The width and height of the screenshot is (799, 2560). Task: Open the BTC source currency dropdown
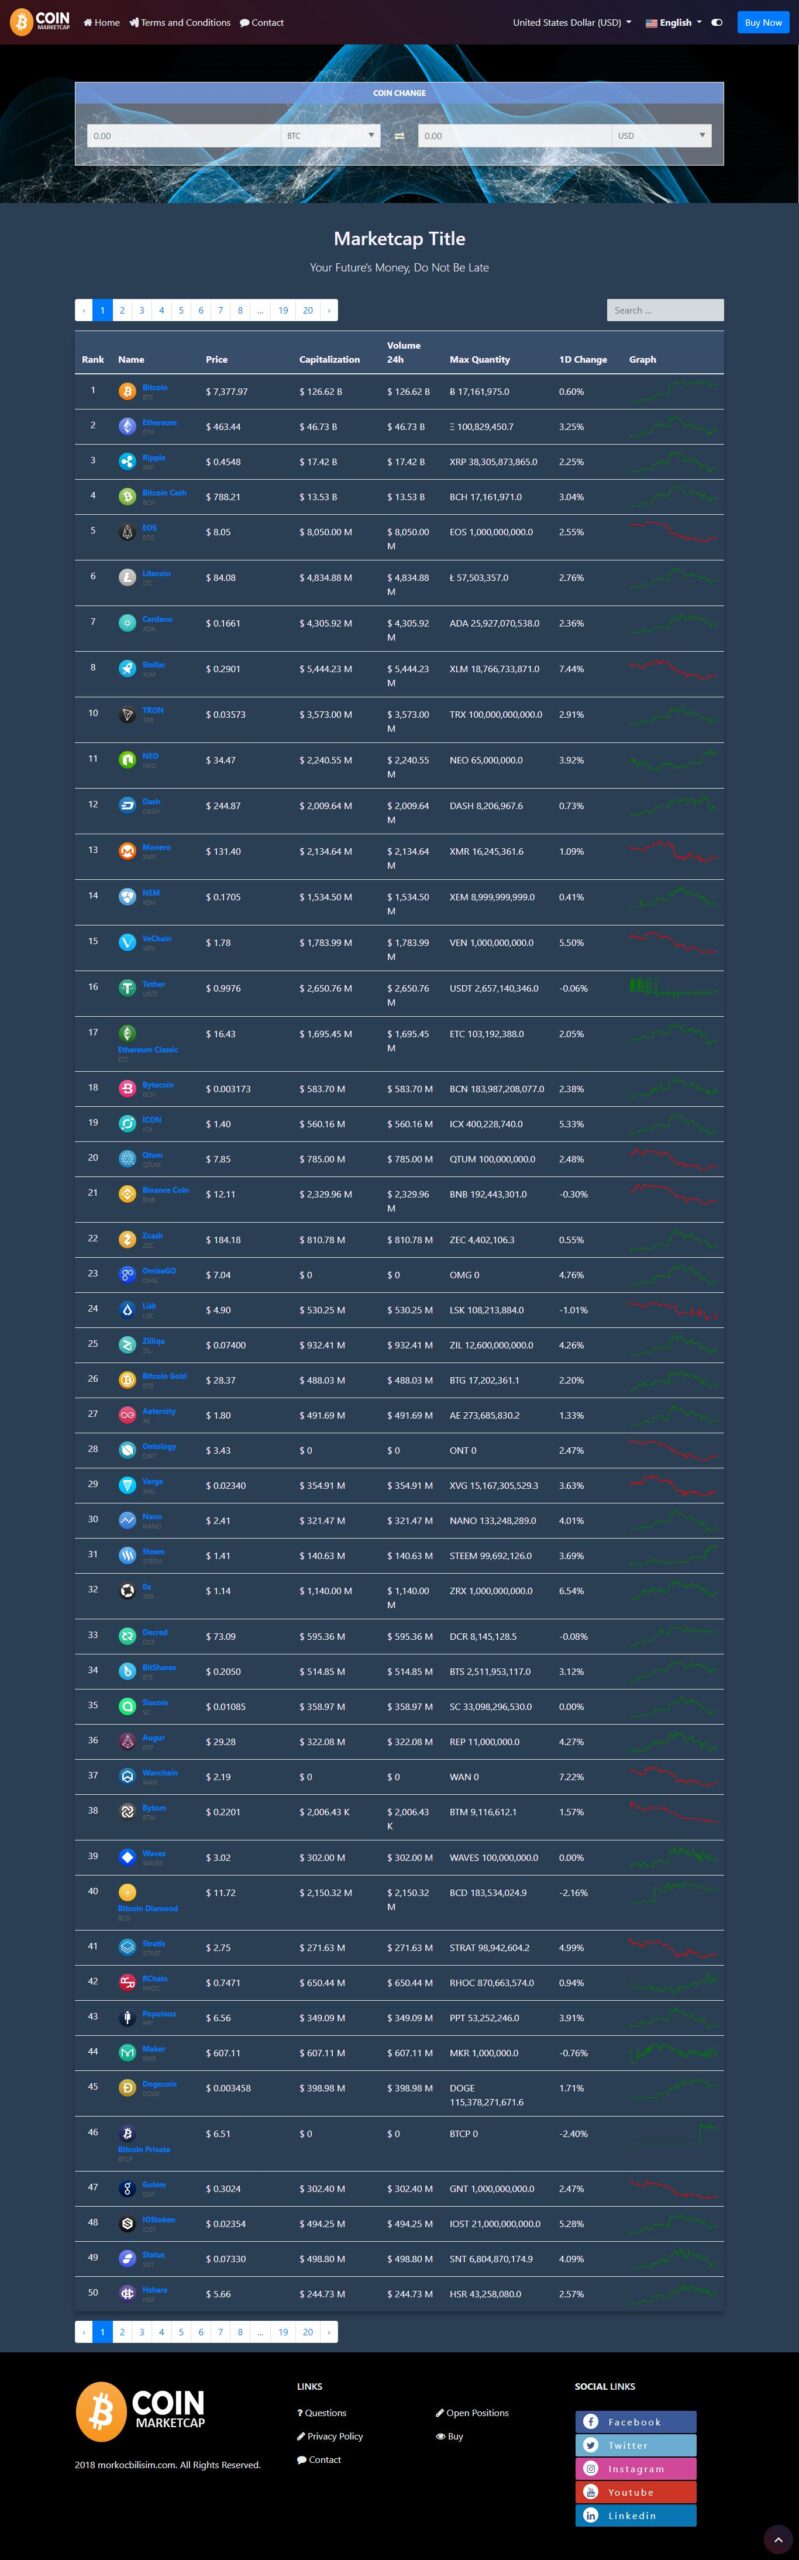pos(331,136)
